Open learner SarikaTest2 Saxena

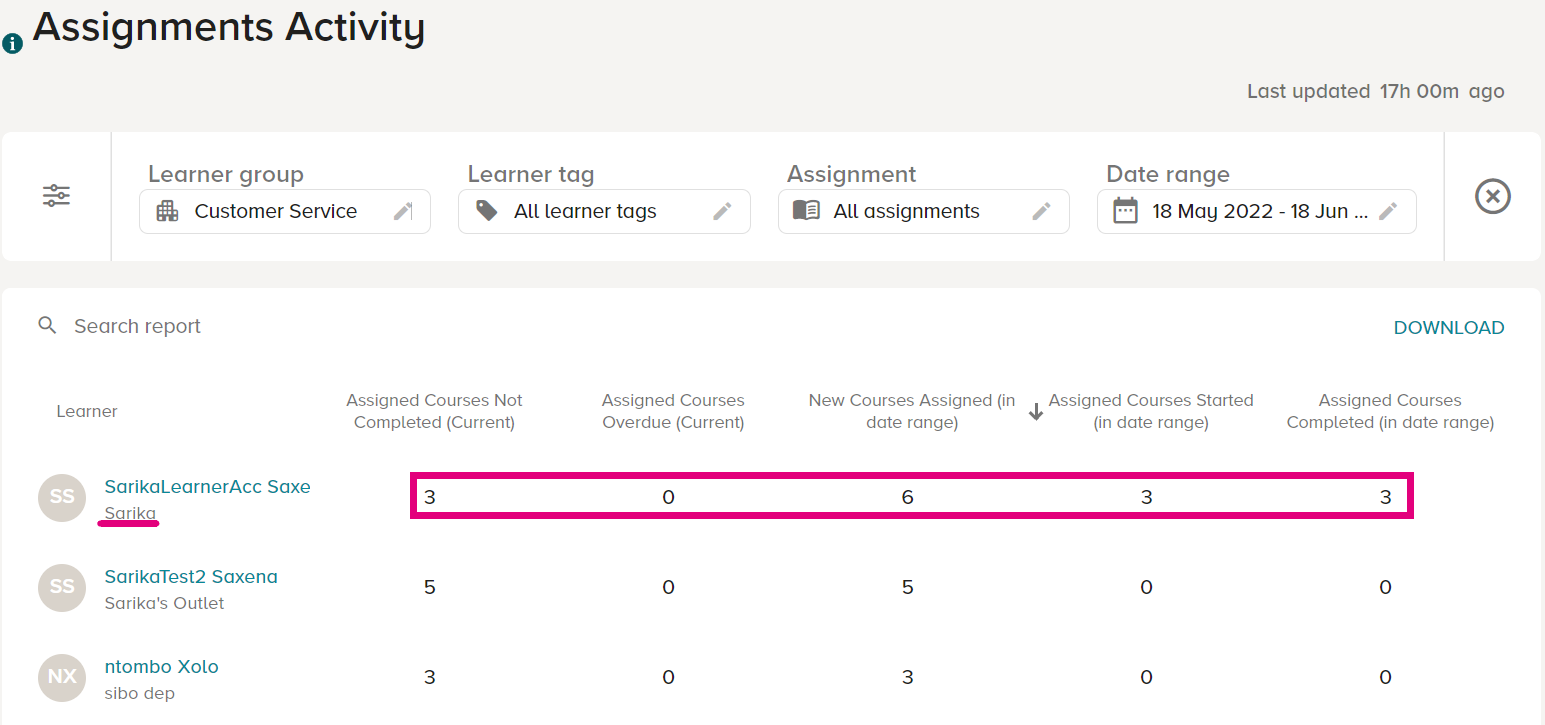coord(191,577)
